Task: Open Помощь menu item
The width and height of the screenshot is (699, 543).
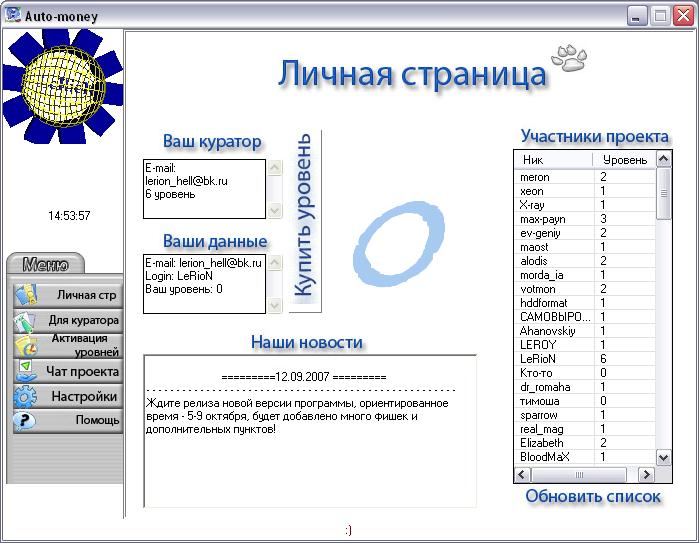Action: click(x=68, y=420)
